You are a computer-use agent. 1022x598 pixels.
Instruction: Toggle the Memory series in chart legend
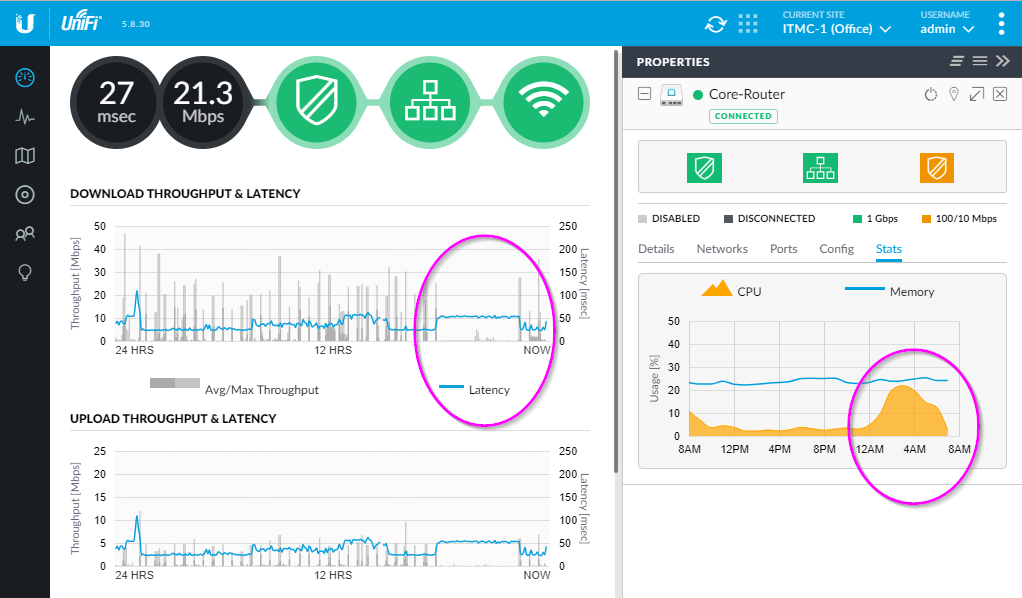pos(889,291)
